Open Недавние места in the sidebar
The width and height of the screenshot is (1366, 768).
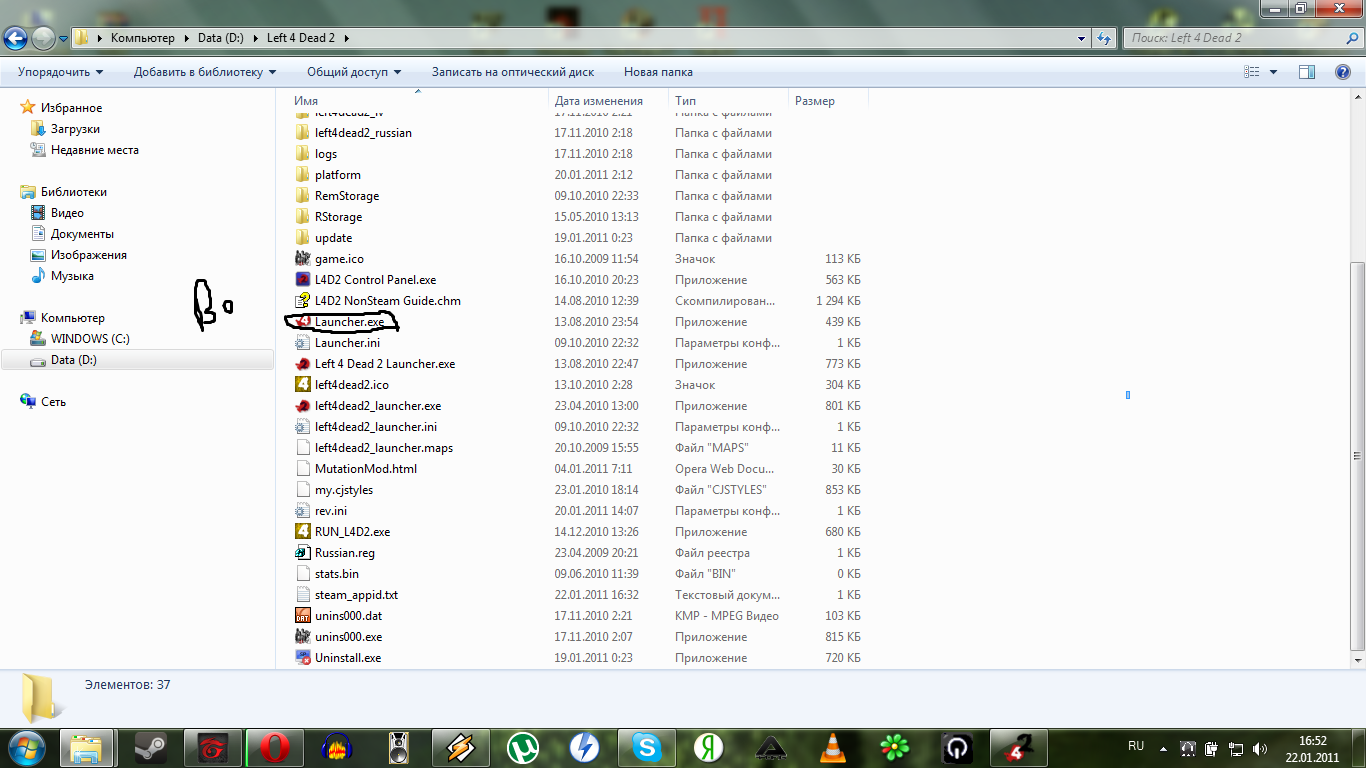click(x=95, y=150)
